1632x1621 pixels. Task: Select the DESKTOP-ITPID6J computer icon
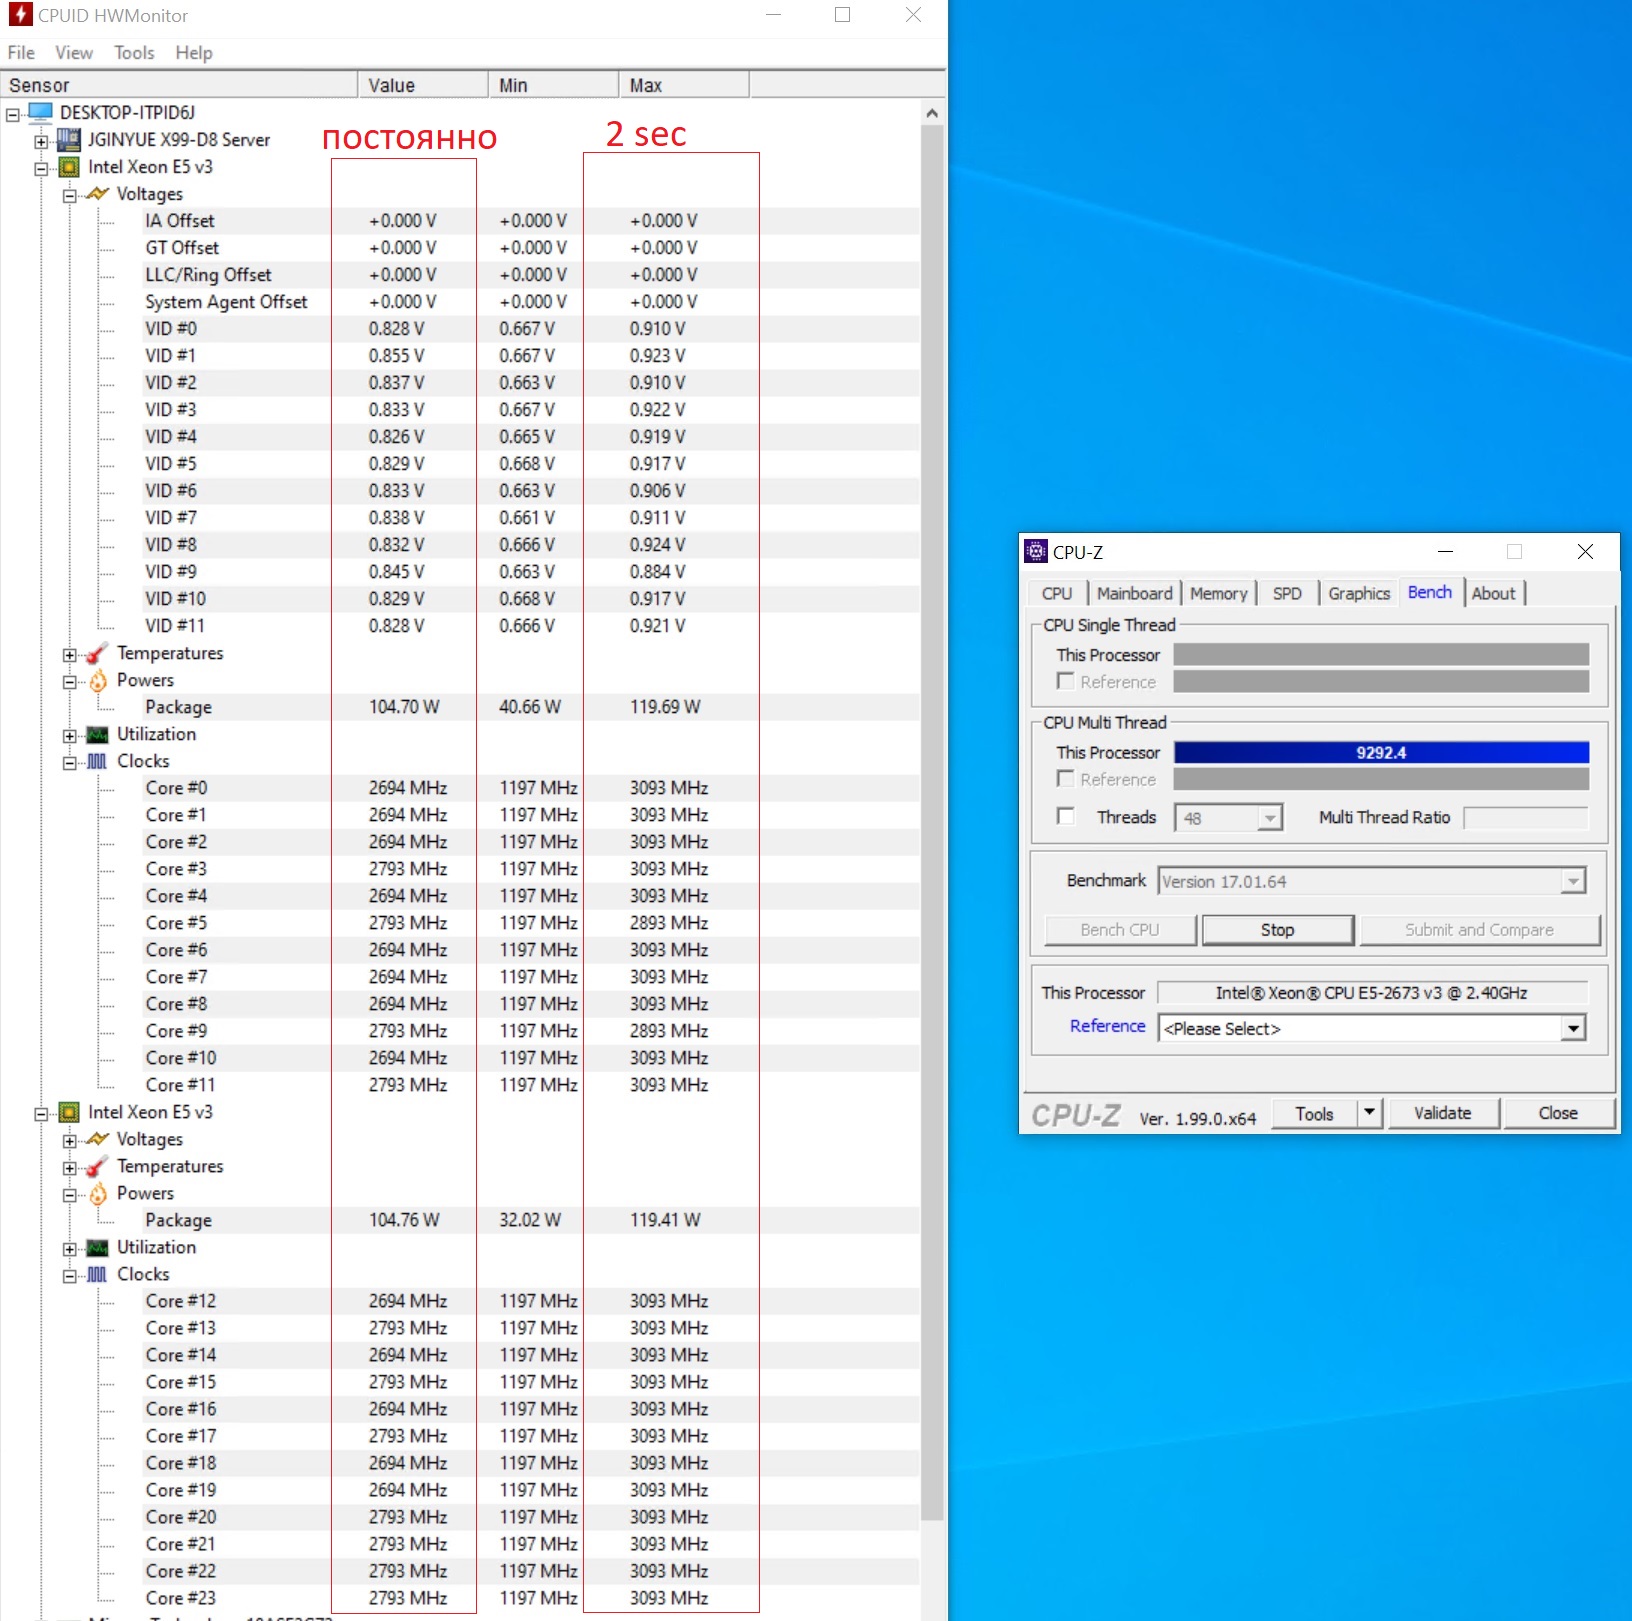(41, 112)
